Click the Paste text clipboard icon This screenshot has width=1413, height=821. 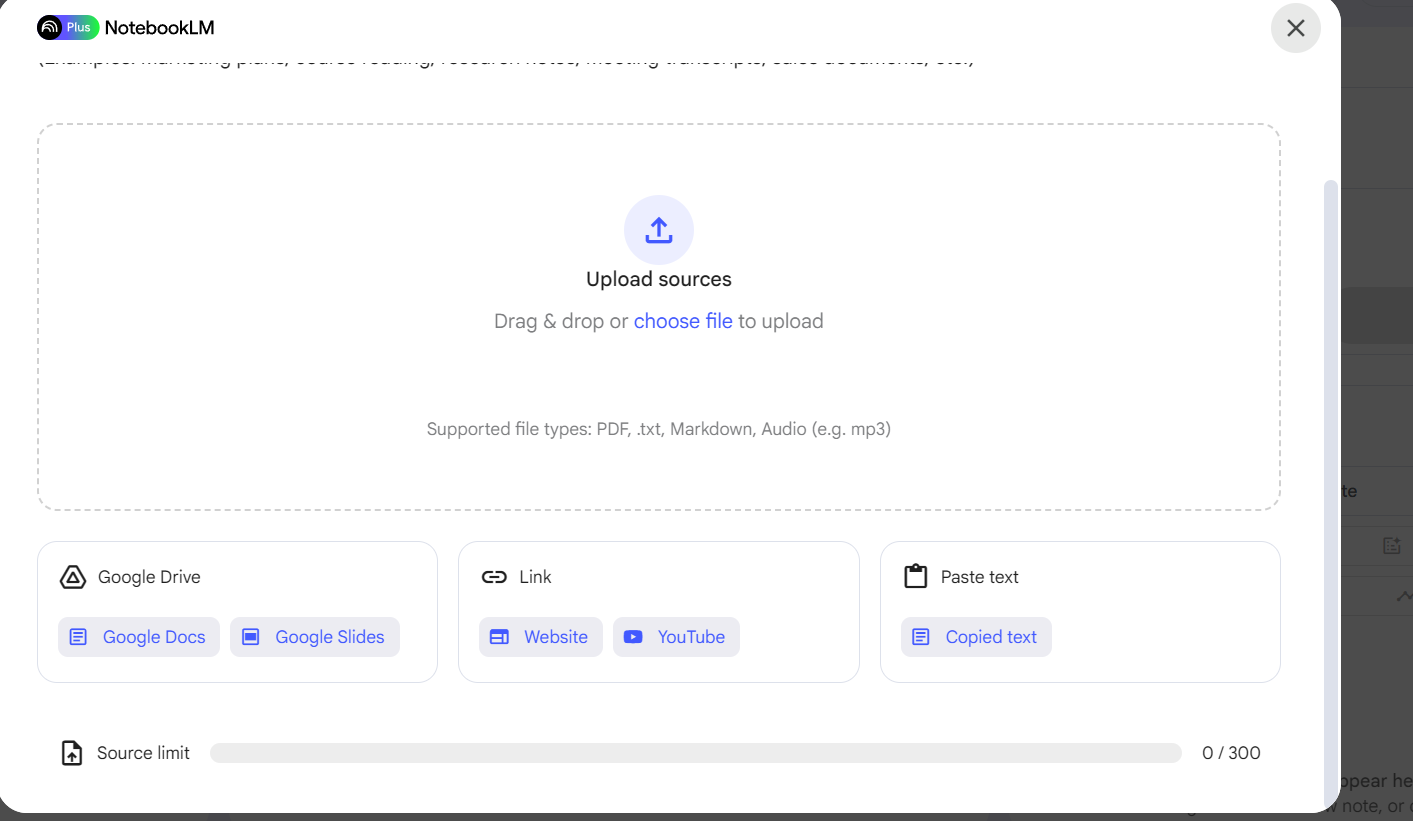tap(915, 577)
